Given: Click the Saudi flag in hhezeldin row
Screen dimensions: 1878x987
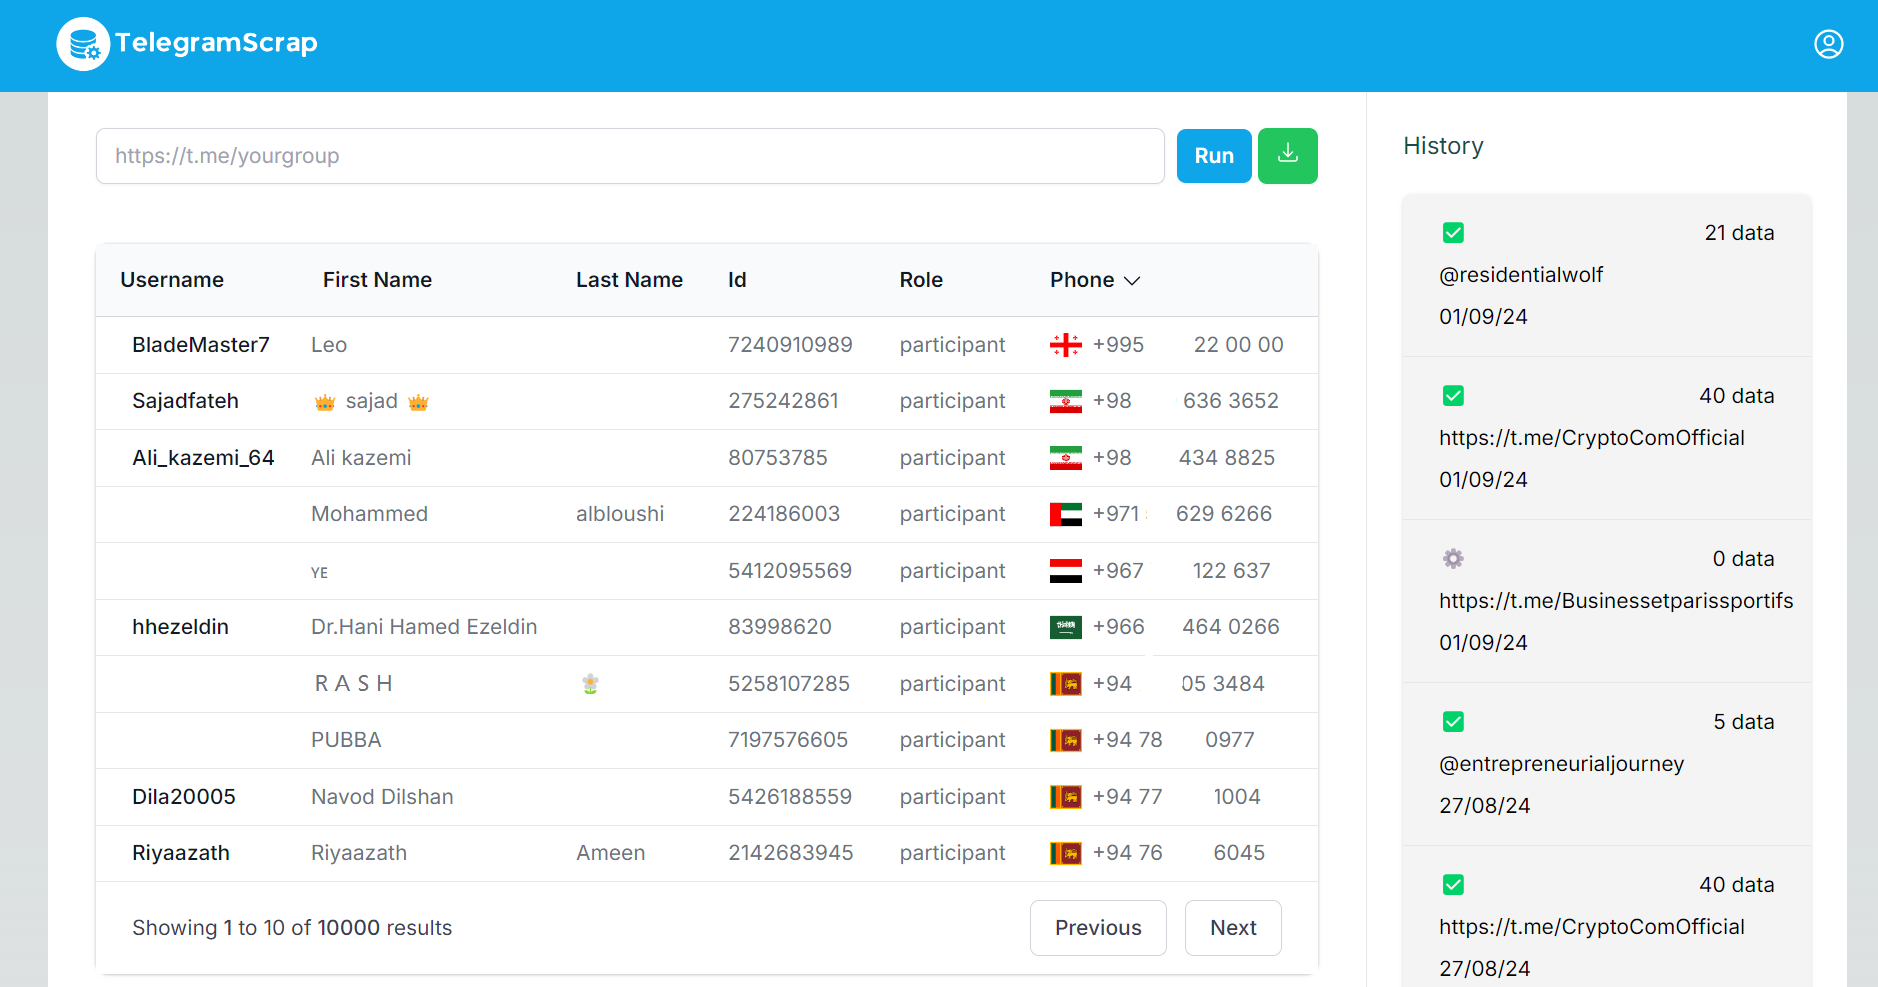Looking at the screenshot, I should tap(1066, 627).
